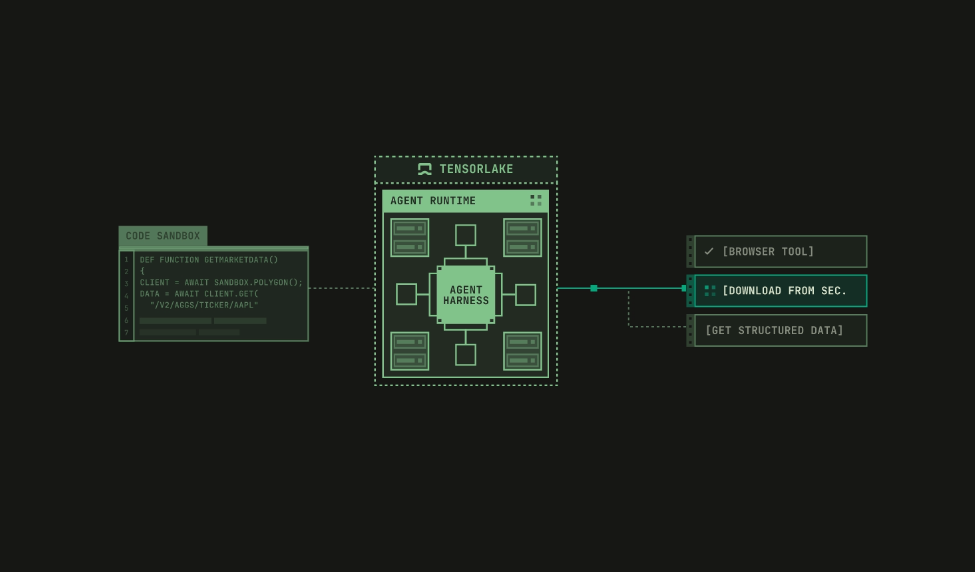Select the bottom-right server icon
The height and width of the screenshot is (572, 975).
pos(522,351)
